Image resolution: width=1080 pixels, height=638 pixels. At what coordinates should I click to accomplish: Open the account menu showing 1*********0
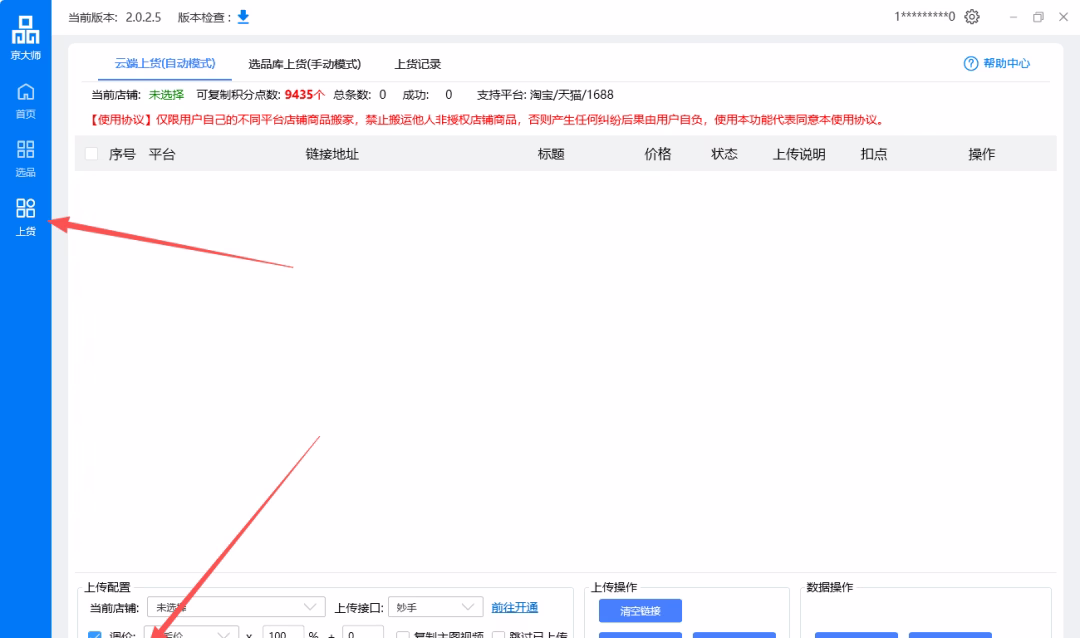click(x=923, y=17)
